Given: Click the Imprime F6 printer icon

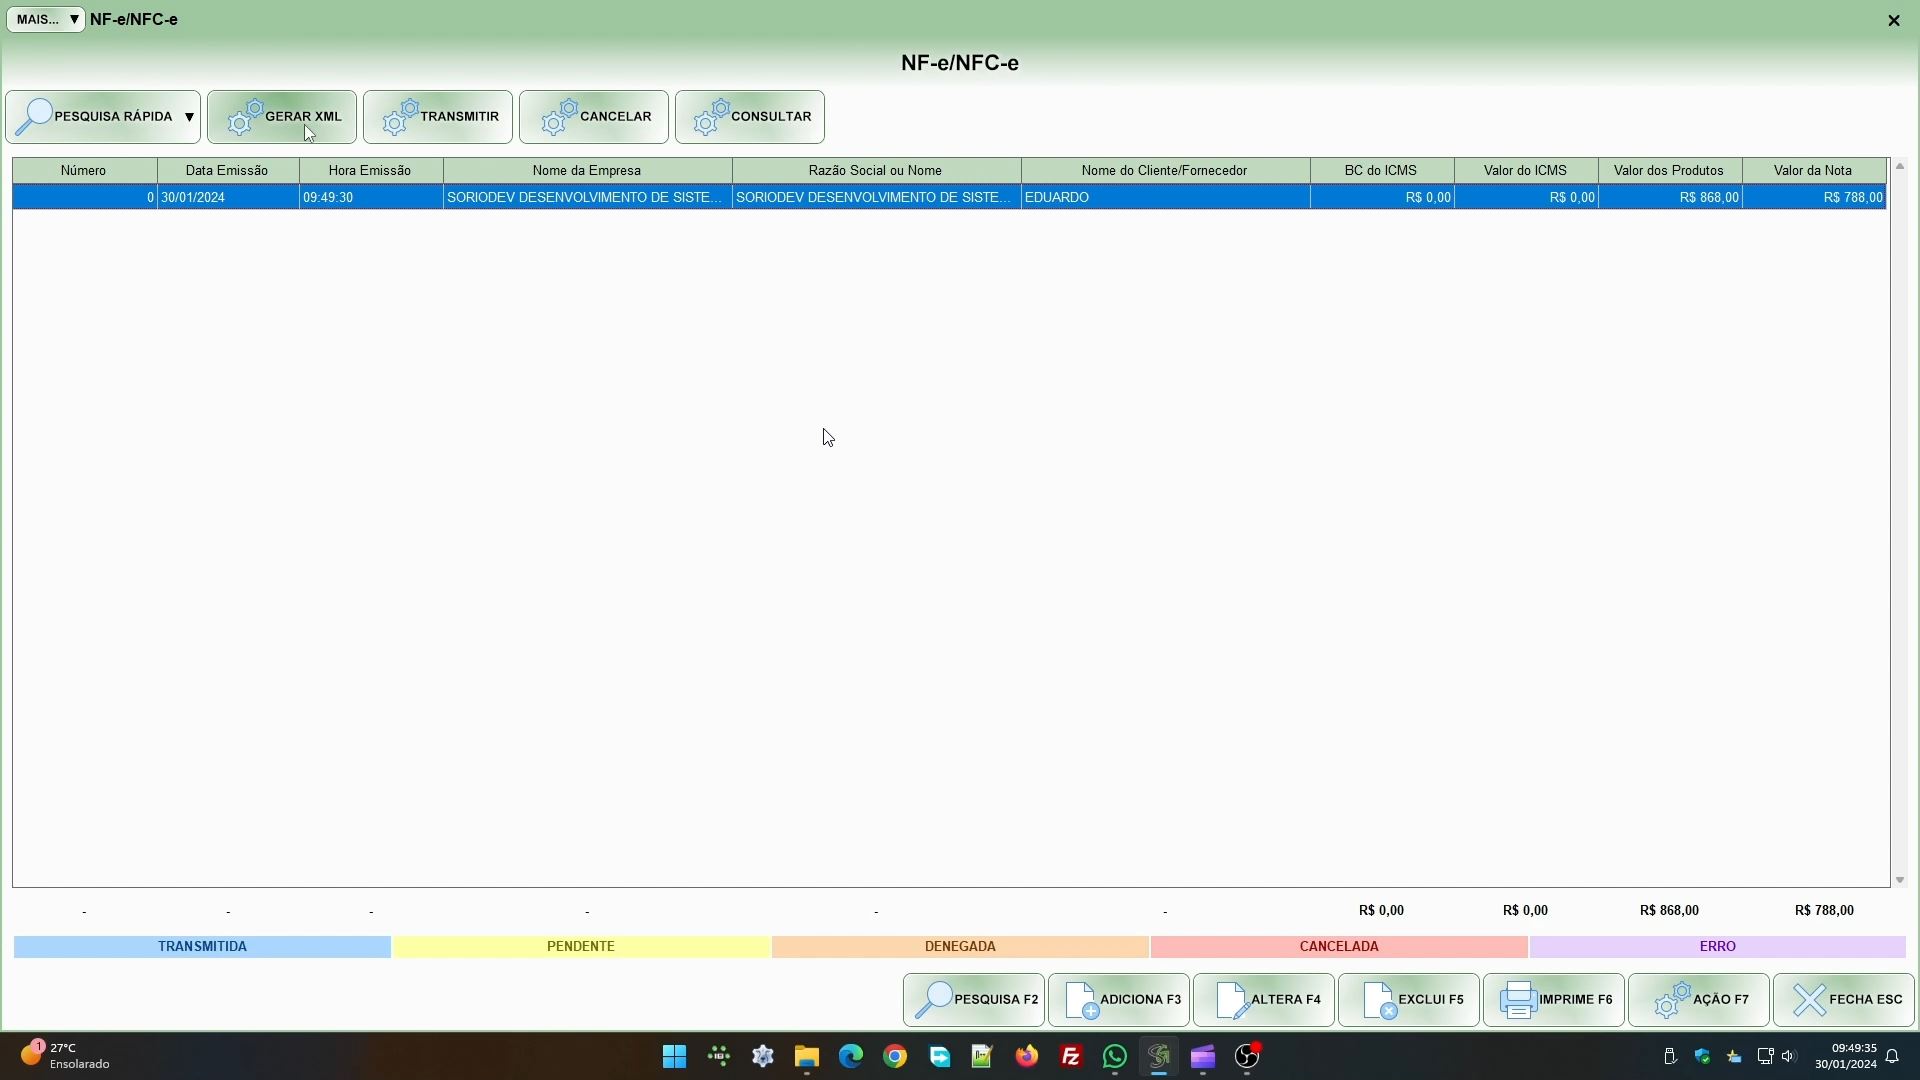Looking at the screenshot, I should pyautogui.click(x=1518, y=1000).
